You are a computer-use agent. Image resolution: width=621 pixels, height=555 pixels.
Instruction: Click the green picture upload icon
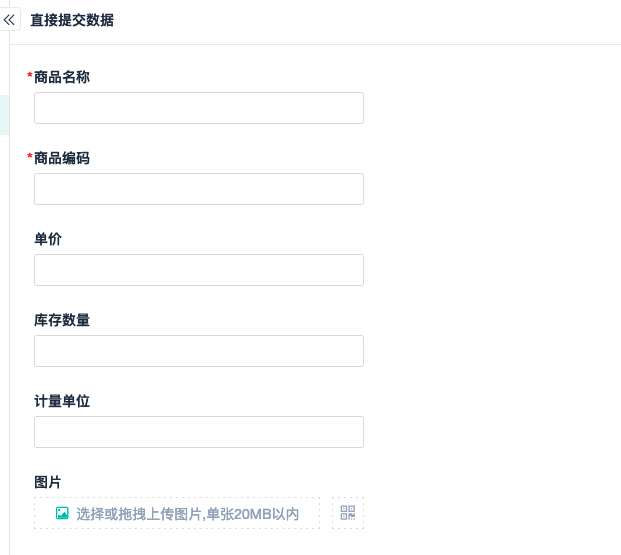62,513
